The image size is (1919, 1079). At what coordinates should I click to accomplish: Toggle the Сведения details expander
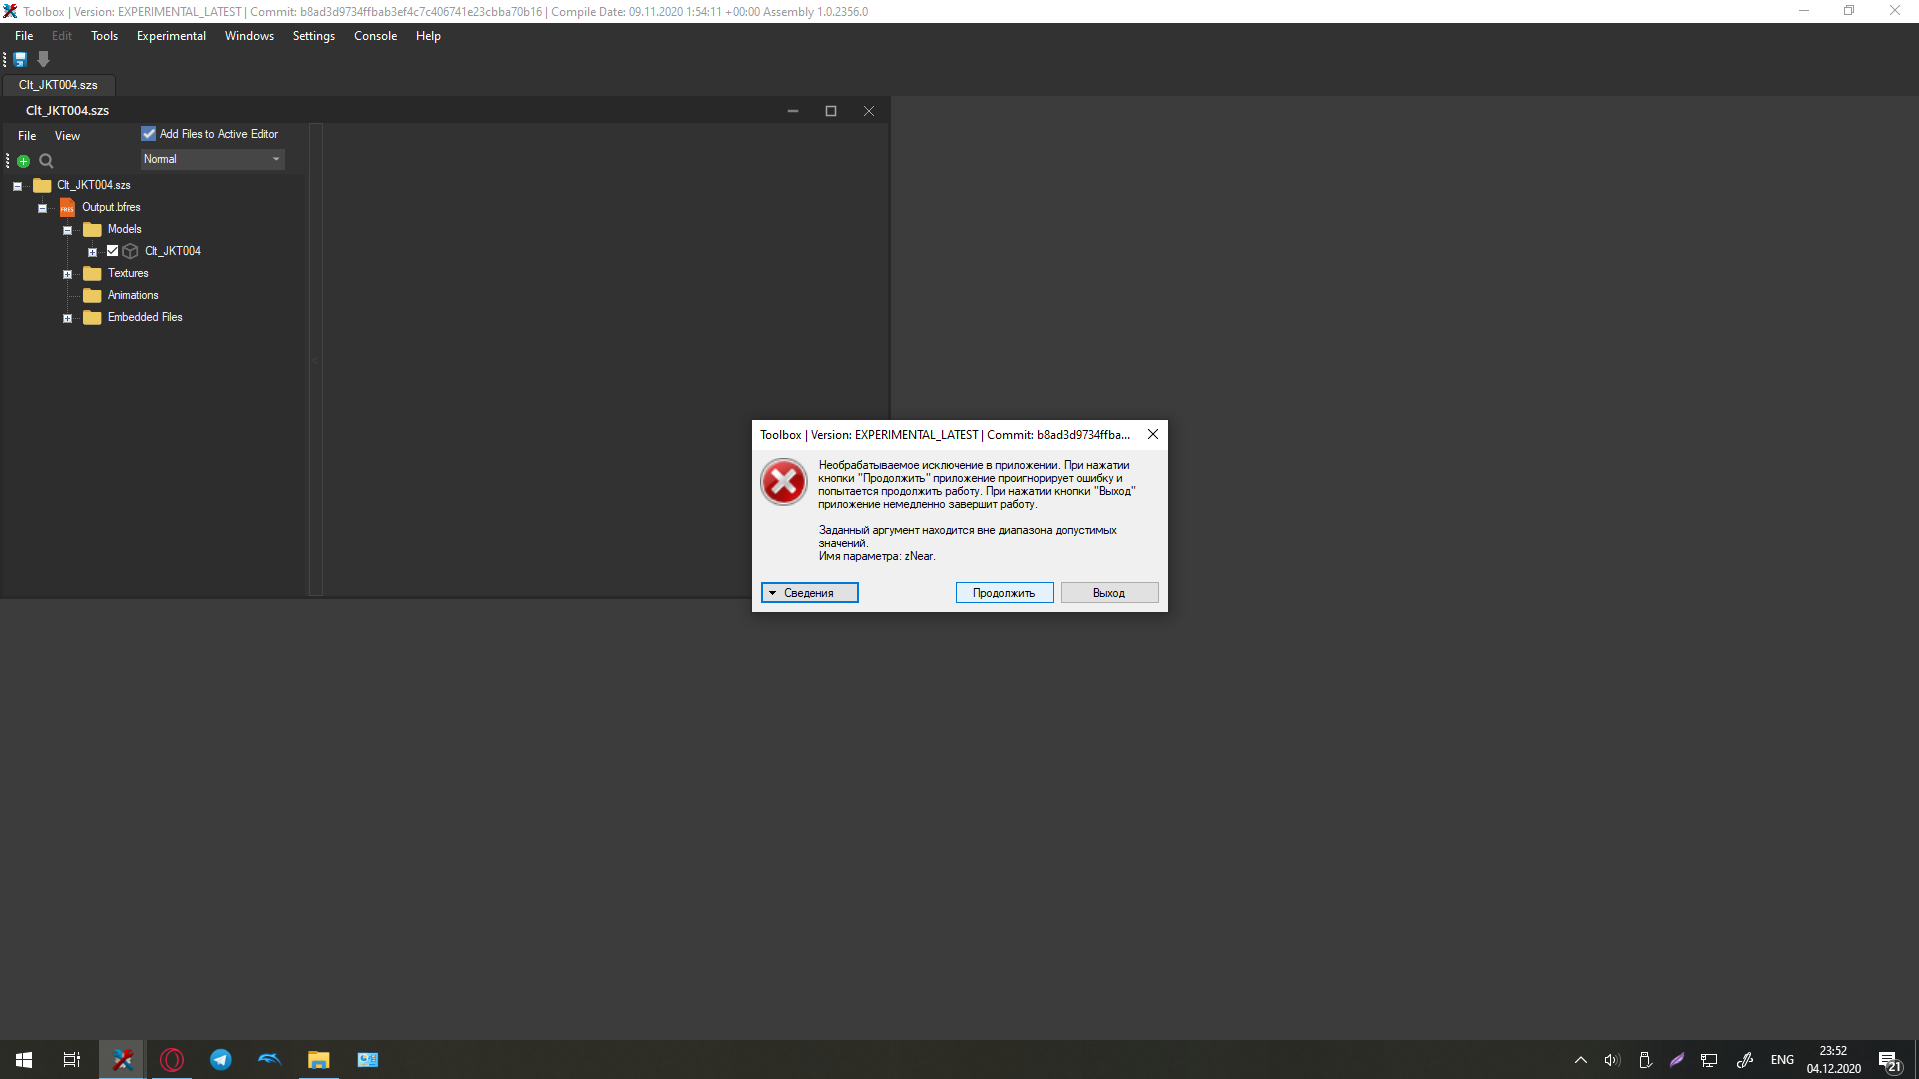[x=809, y=592]
